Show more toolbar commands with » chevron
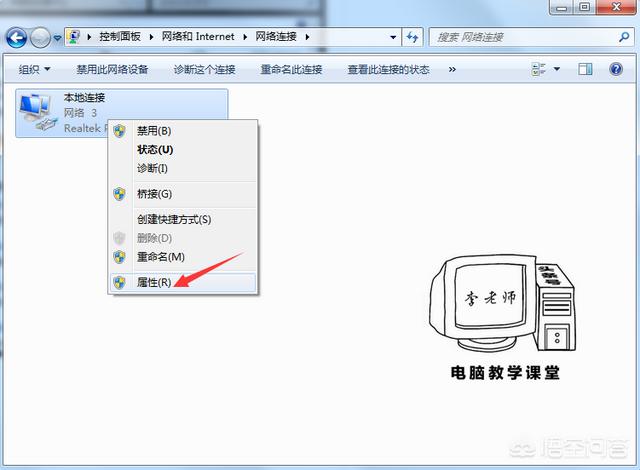 tap(452, 69)
